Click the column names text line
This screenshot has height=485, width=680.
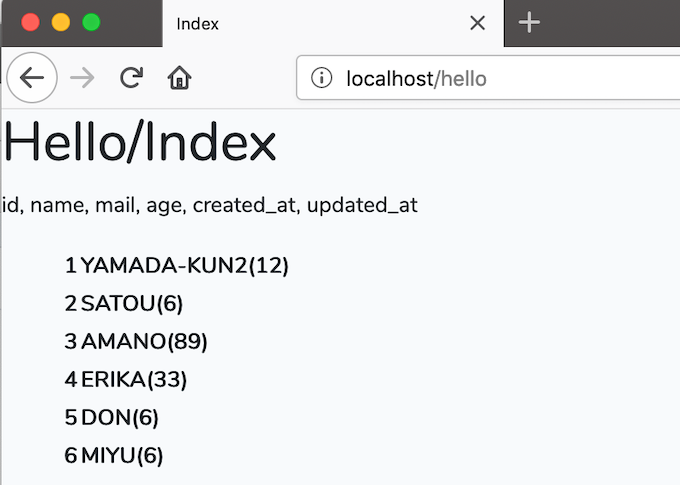(210, 205)
